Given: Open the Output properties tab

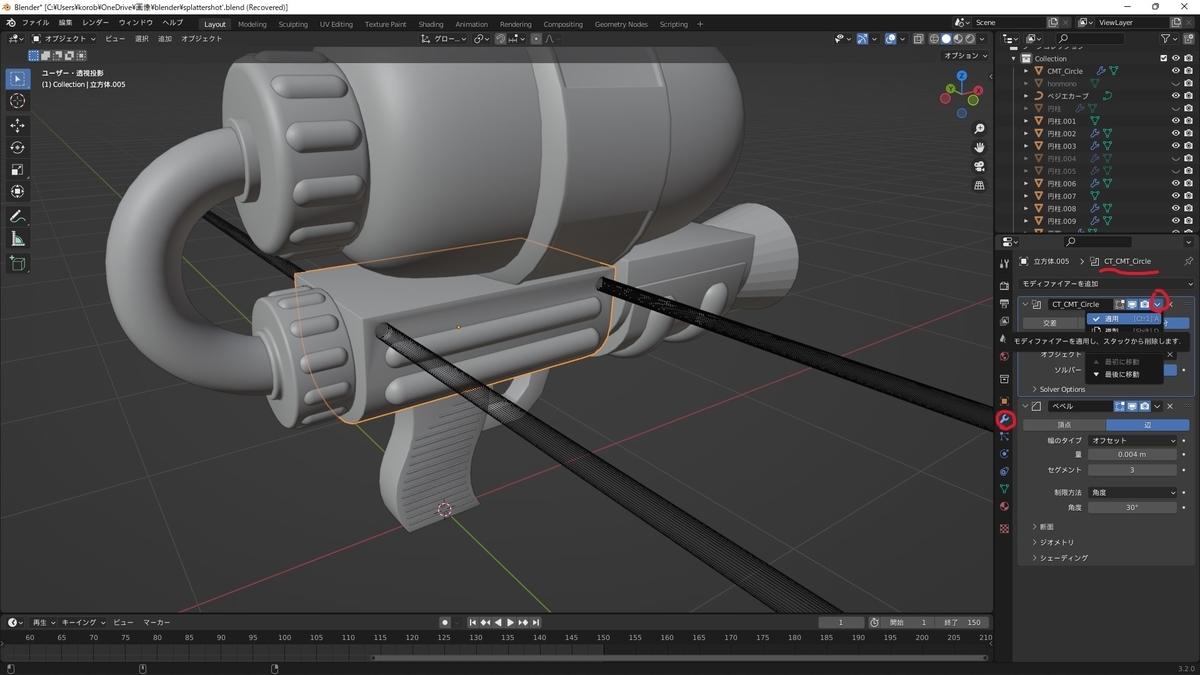Looking at the screenshot, I should tap(1005, 304).
